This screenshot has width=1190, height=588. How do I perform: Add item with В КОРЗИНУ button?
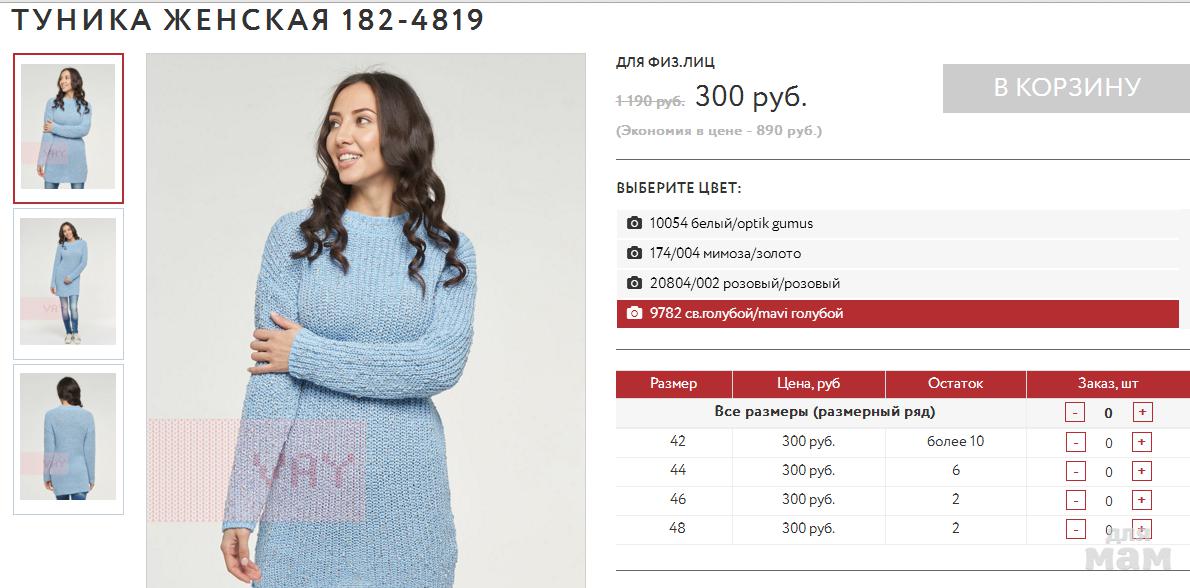tap(1066, 88)
